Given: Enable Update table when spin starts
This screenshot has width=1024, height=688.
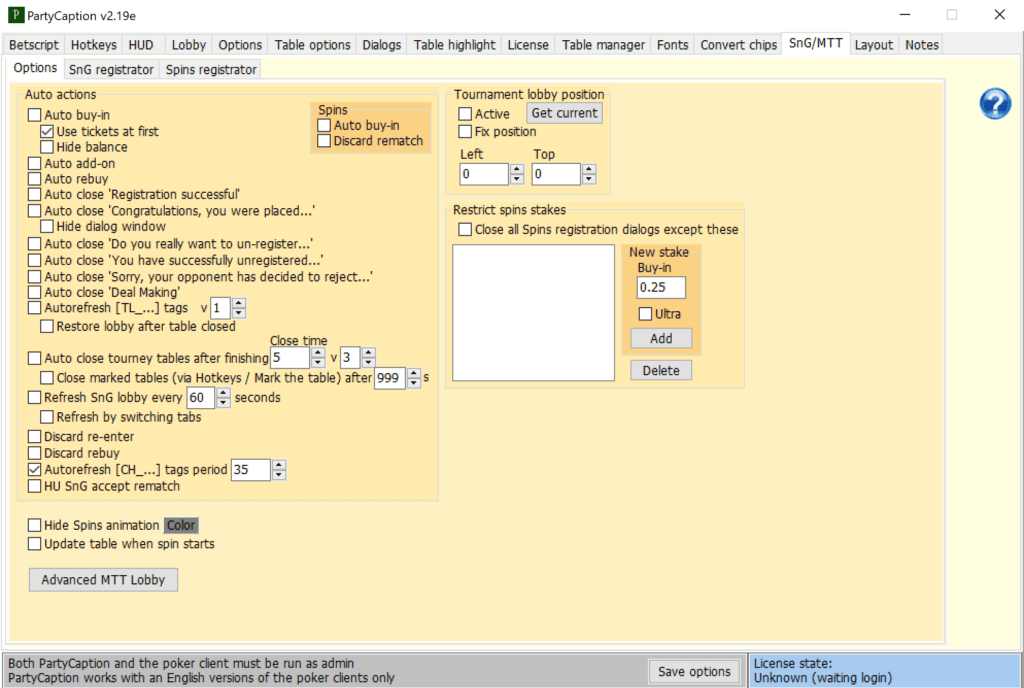Looking at the screenshot, I should tap(35, 544).
